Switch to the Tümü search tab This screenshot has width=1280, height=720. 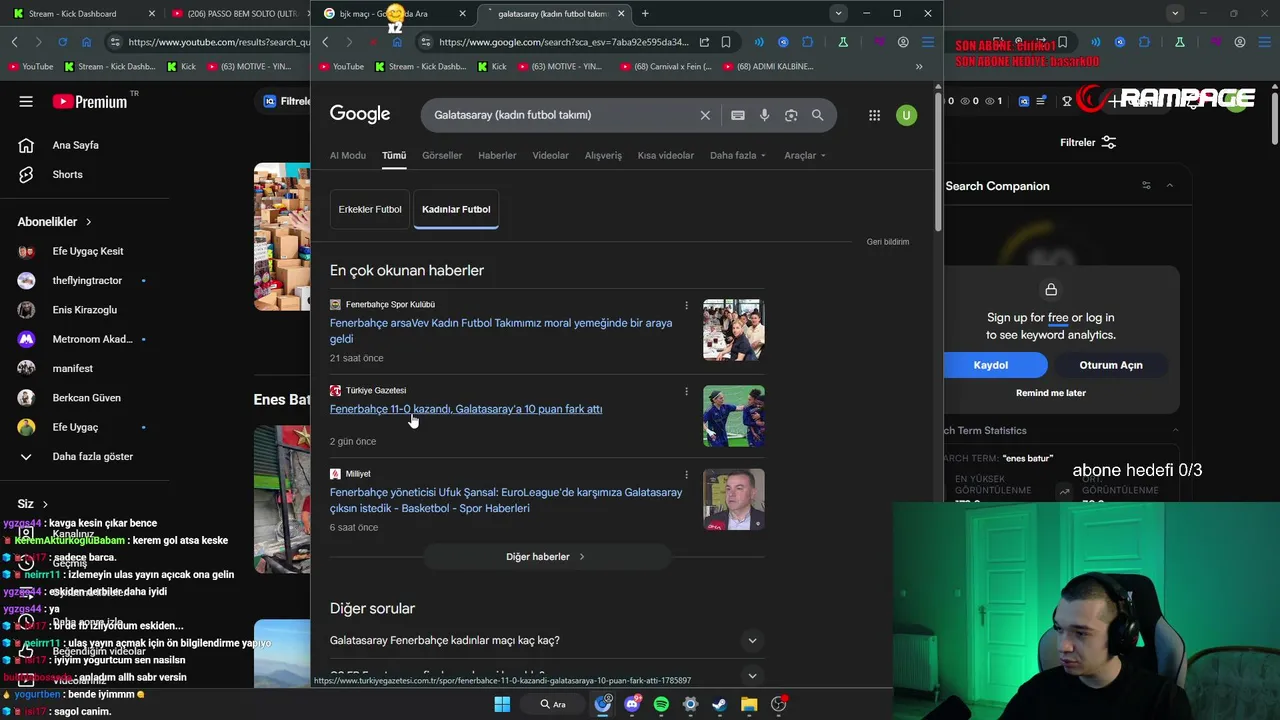coord(394,155)
